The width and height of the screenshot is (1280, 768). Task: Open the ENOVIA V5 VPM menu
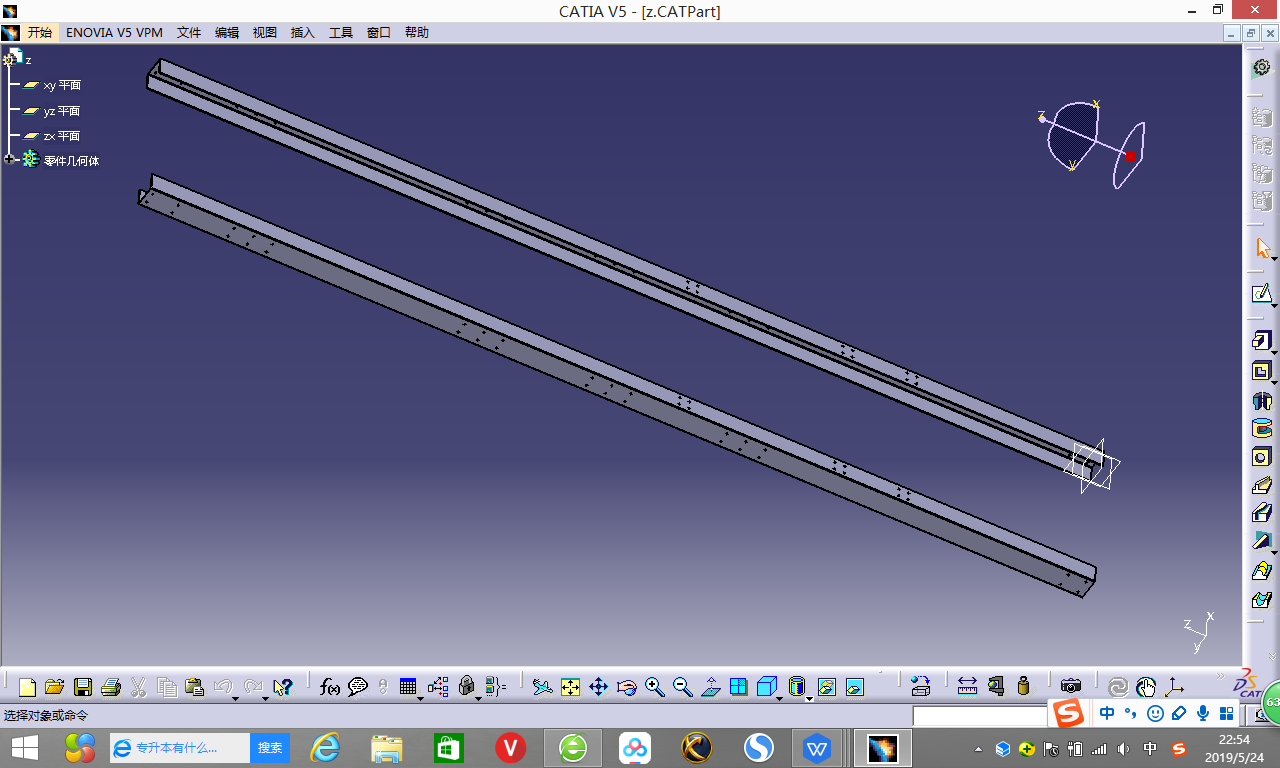click(114, 32)
